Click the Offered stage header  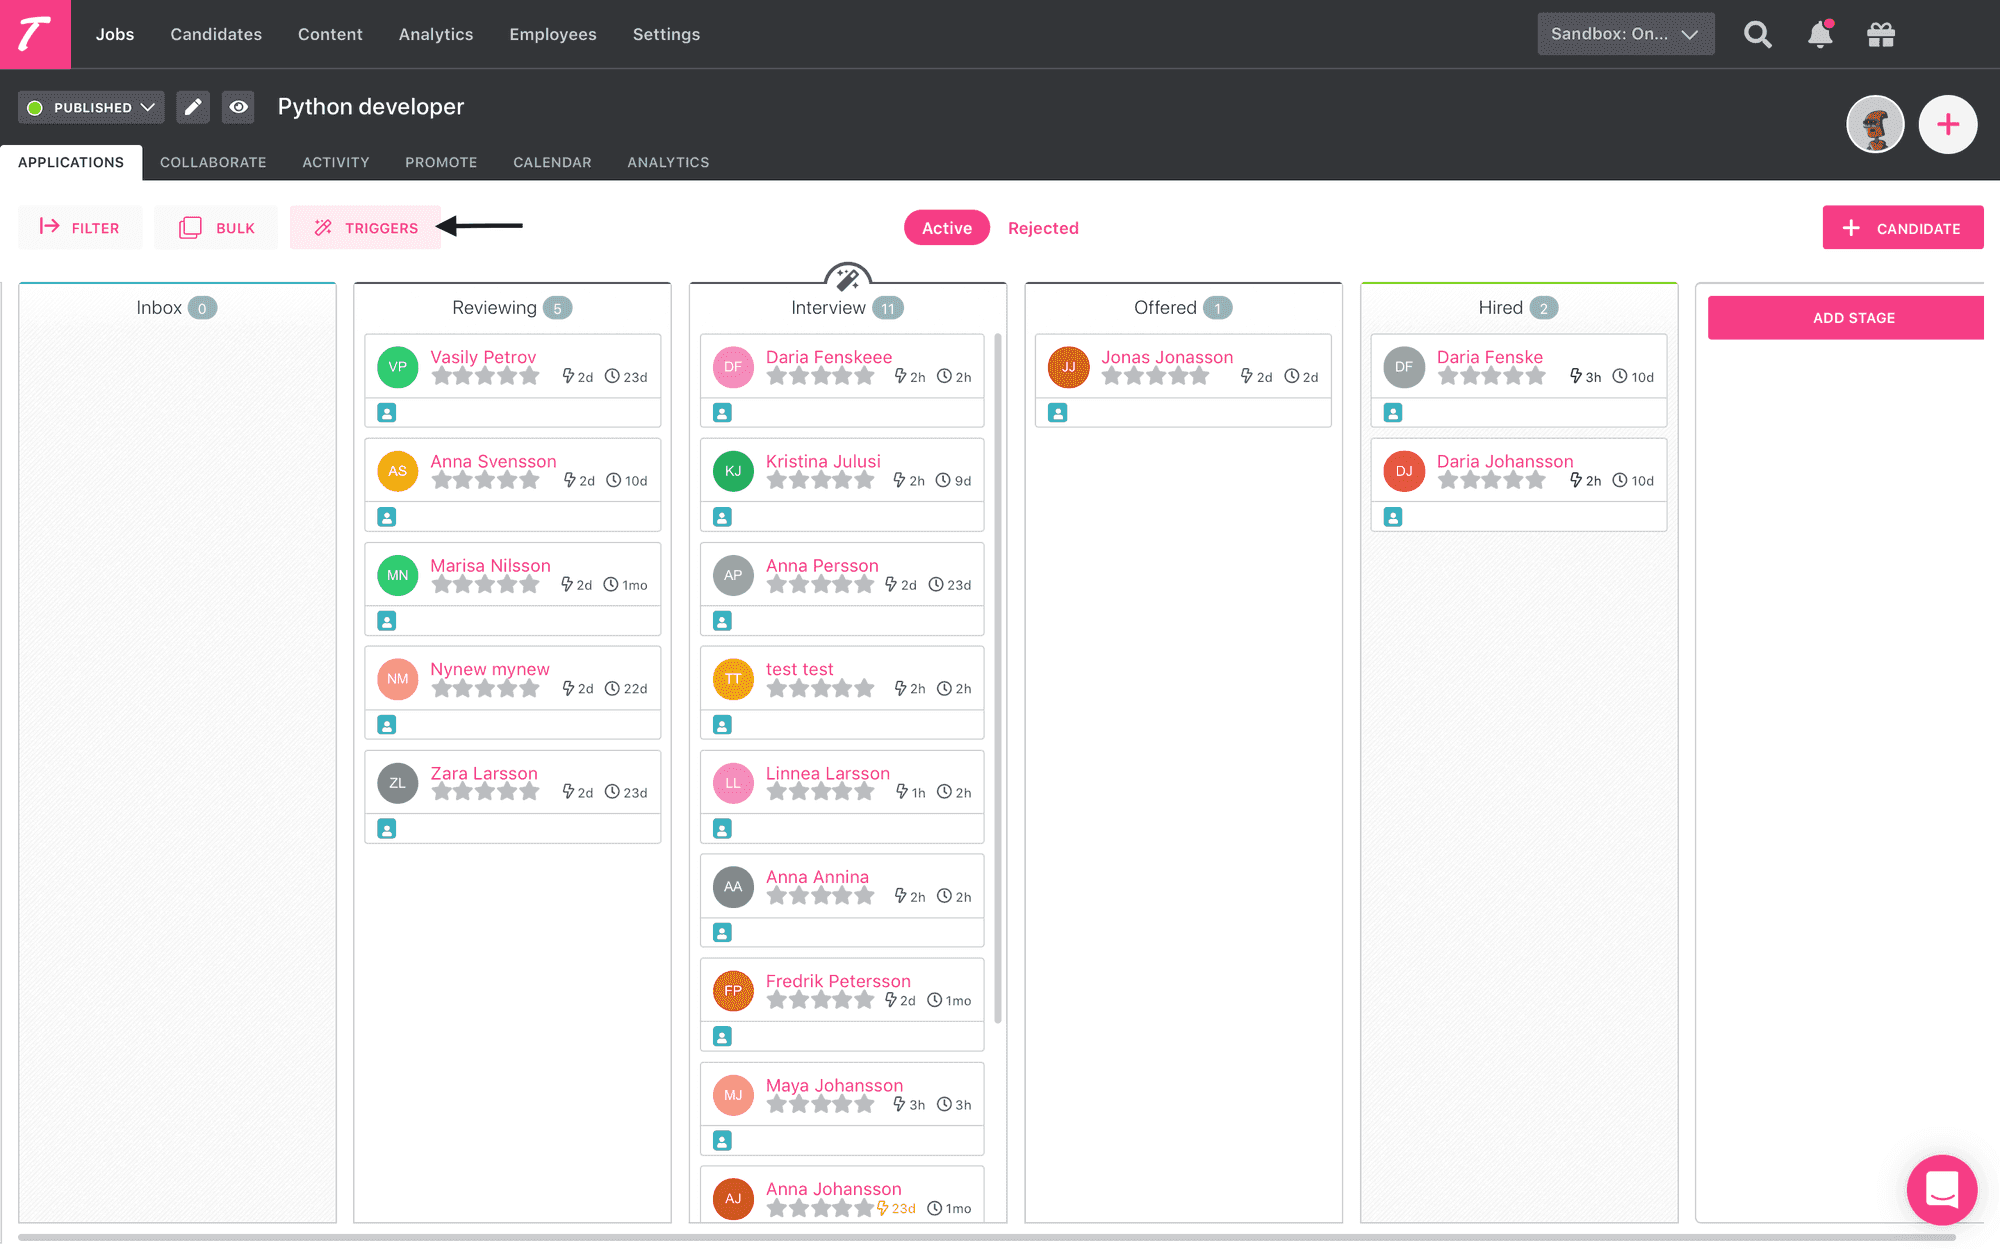click(x=1183, y=308)
